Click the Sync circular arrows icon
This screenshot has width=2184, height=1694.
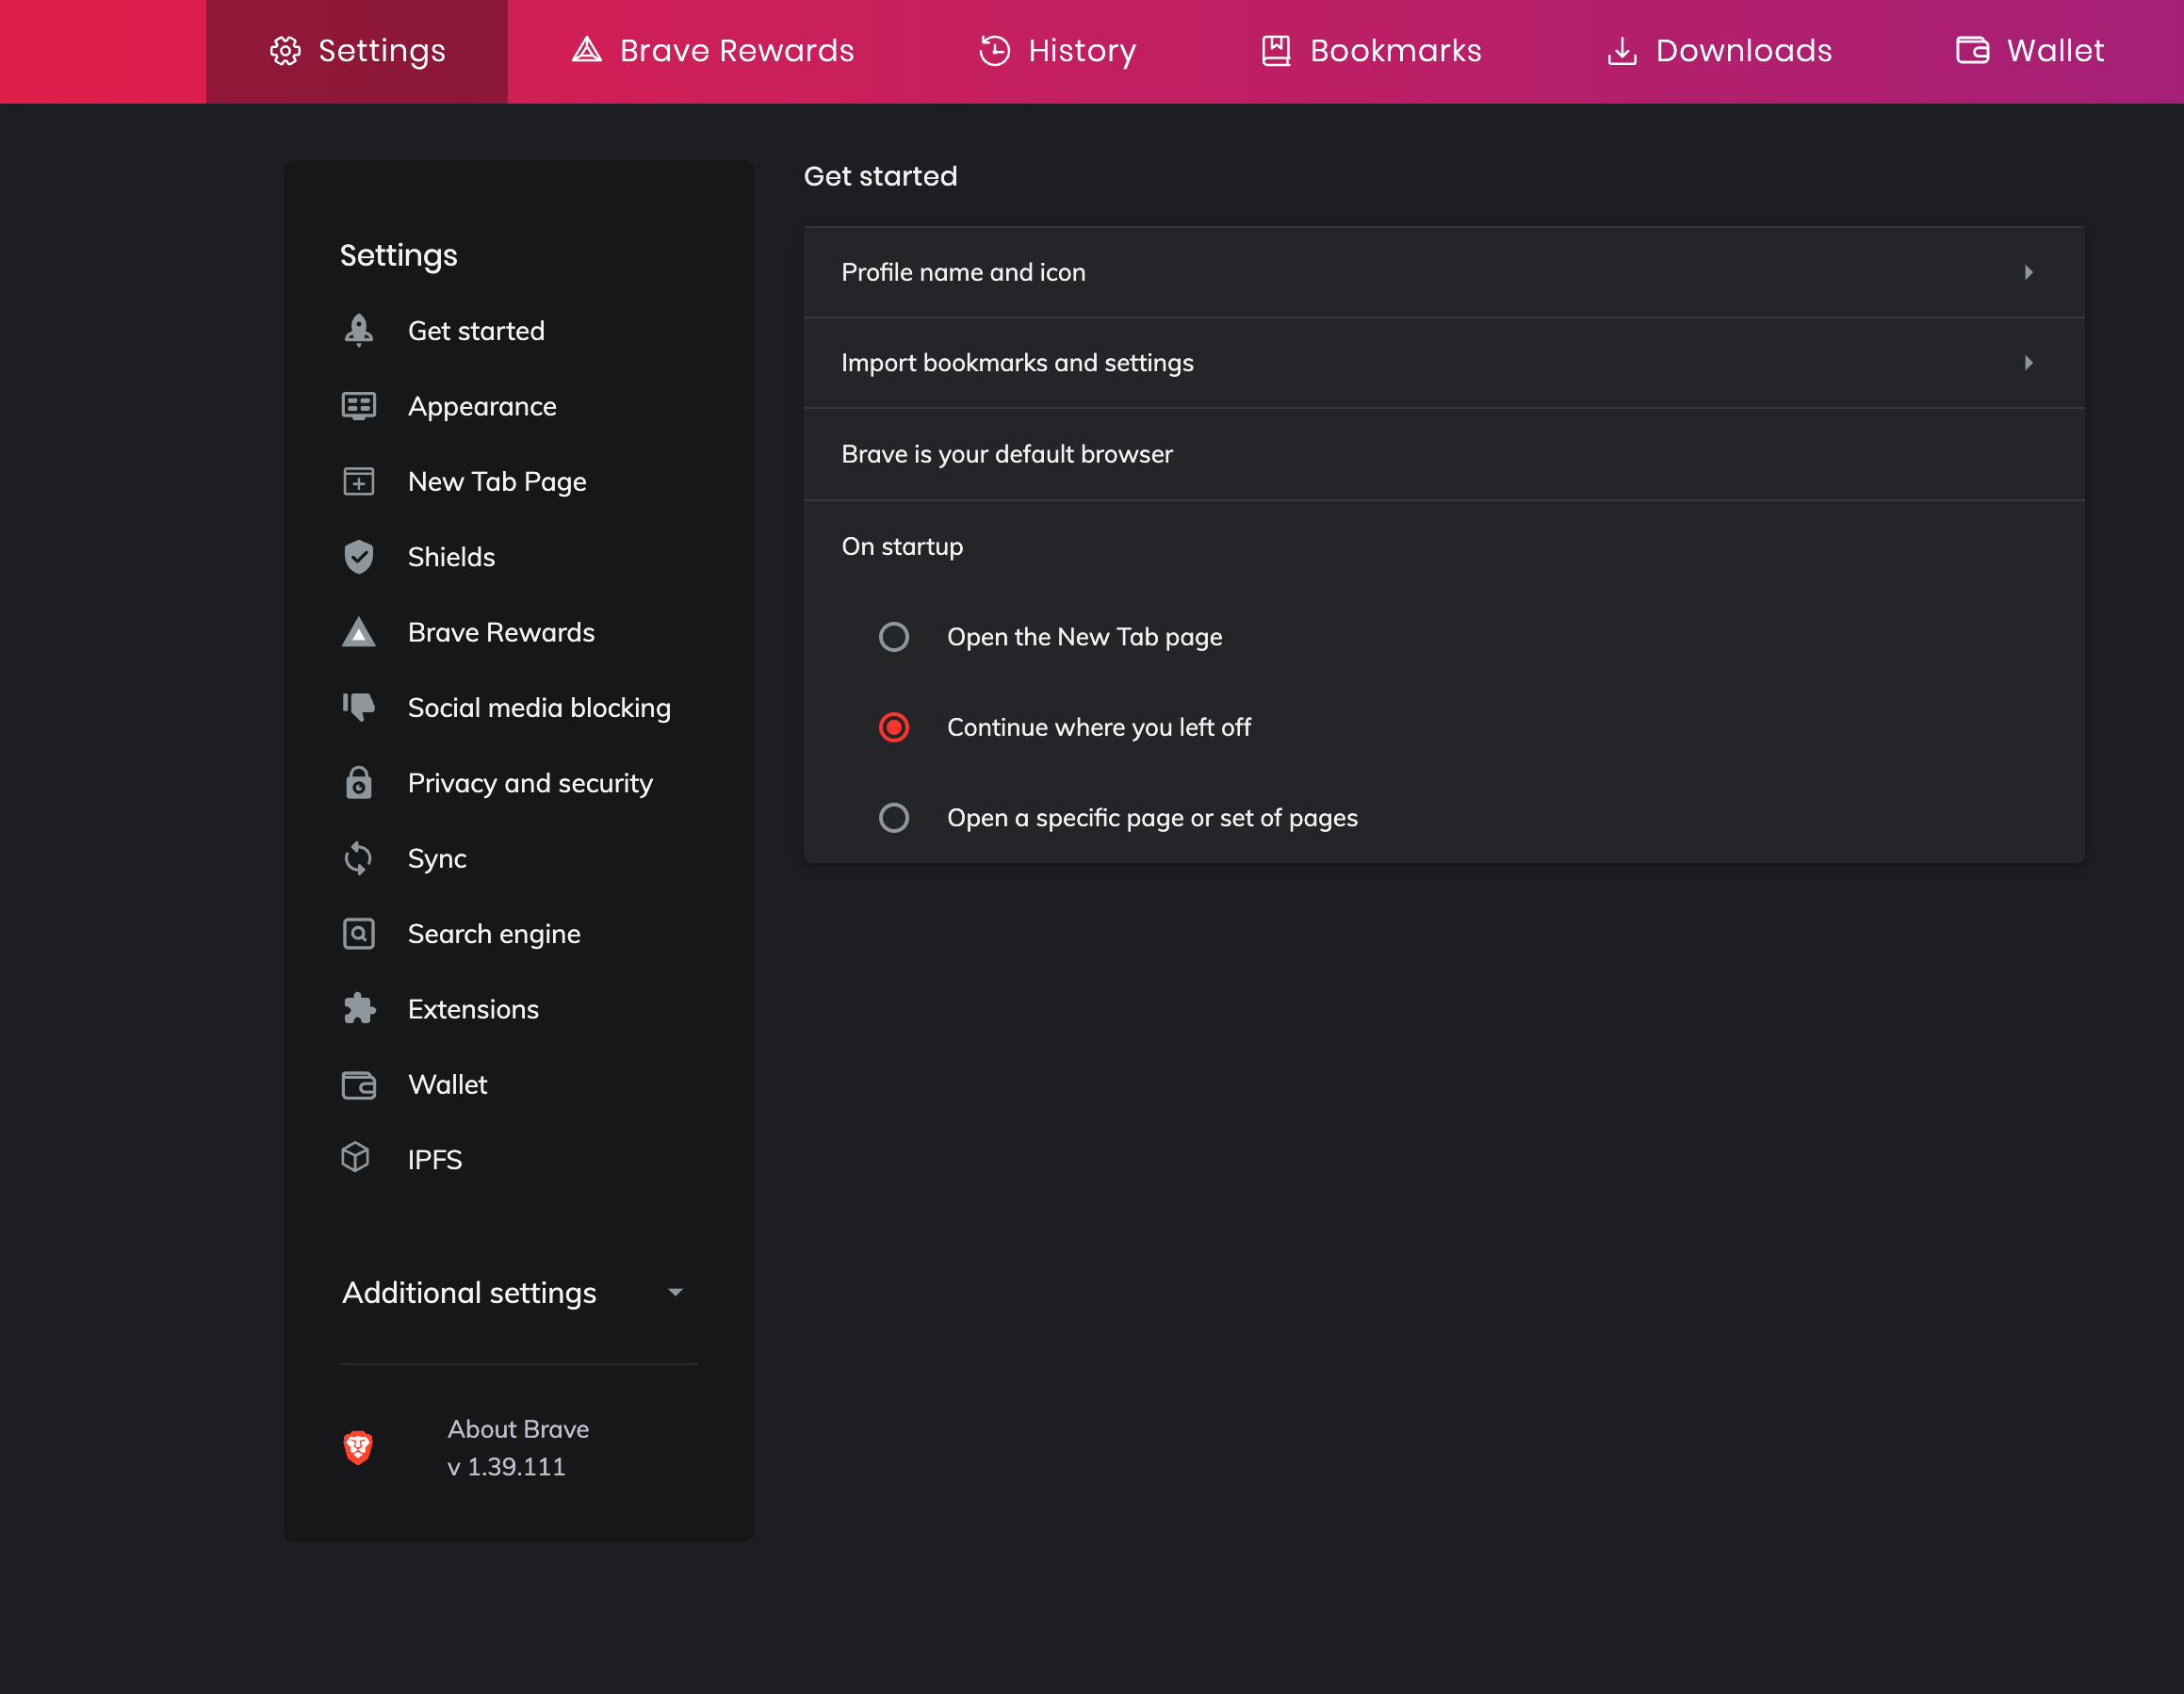pyautogui.click(x=358, y=858)
